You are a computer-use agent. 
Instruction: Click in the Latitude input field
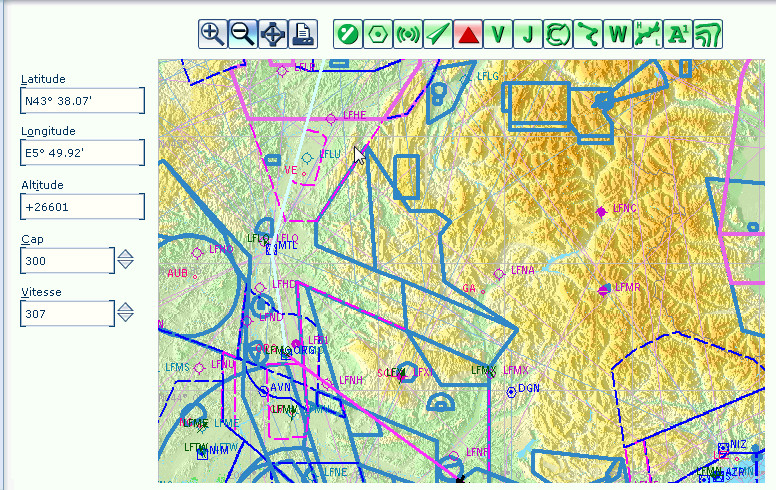pyautogui.click(x=82, y=101)
